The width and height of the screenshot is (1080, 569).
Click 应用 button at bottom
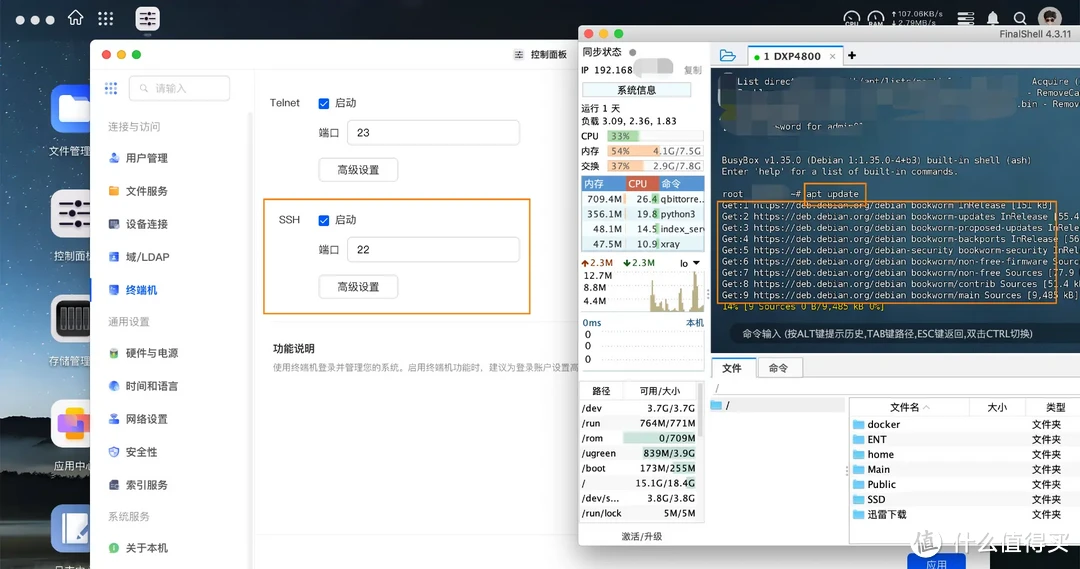[x=936, y=563]
